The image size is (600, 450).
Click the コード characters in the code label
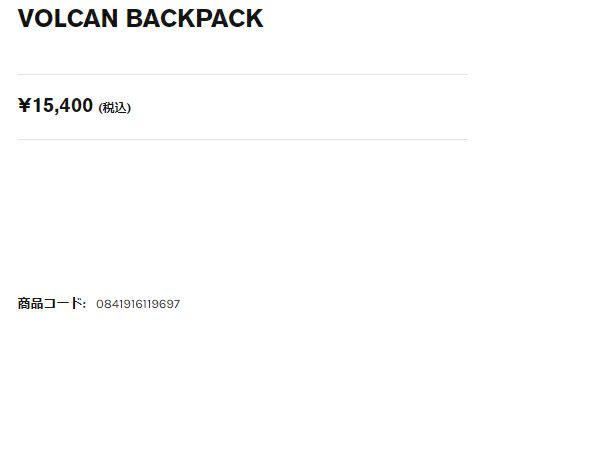pos(62,303)
